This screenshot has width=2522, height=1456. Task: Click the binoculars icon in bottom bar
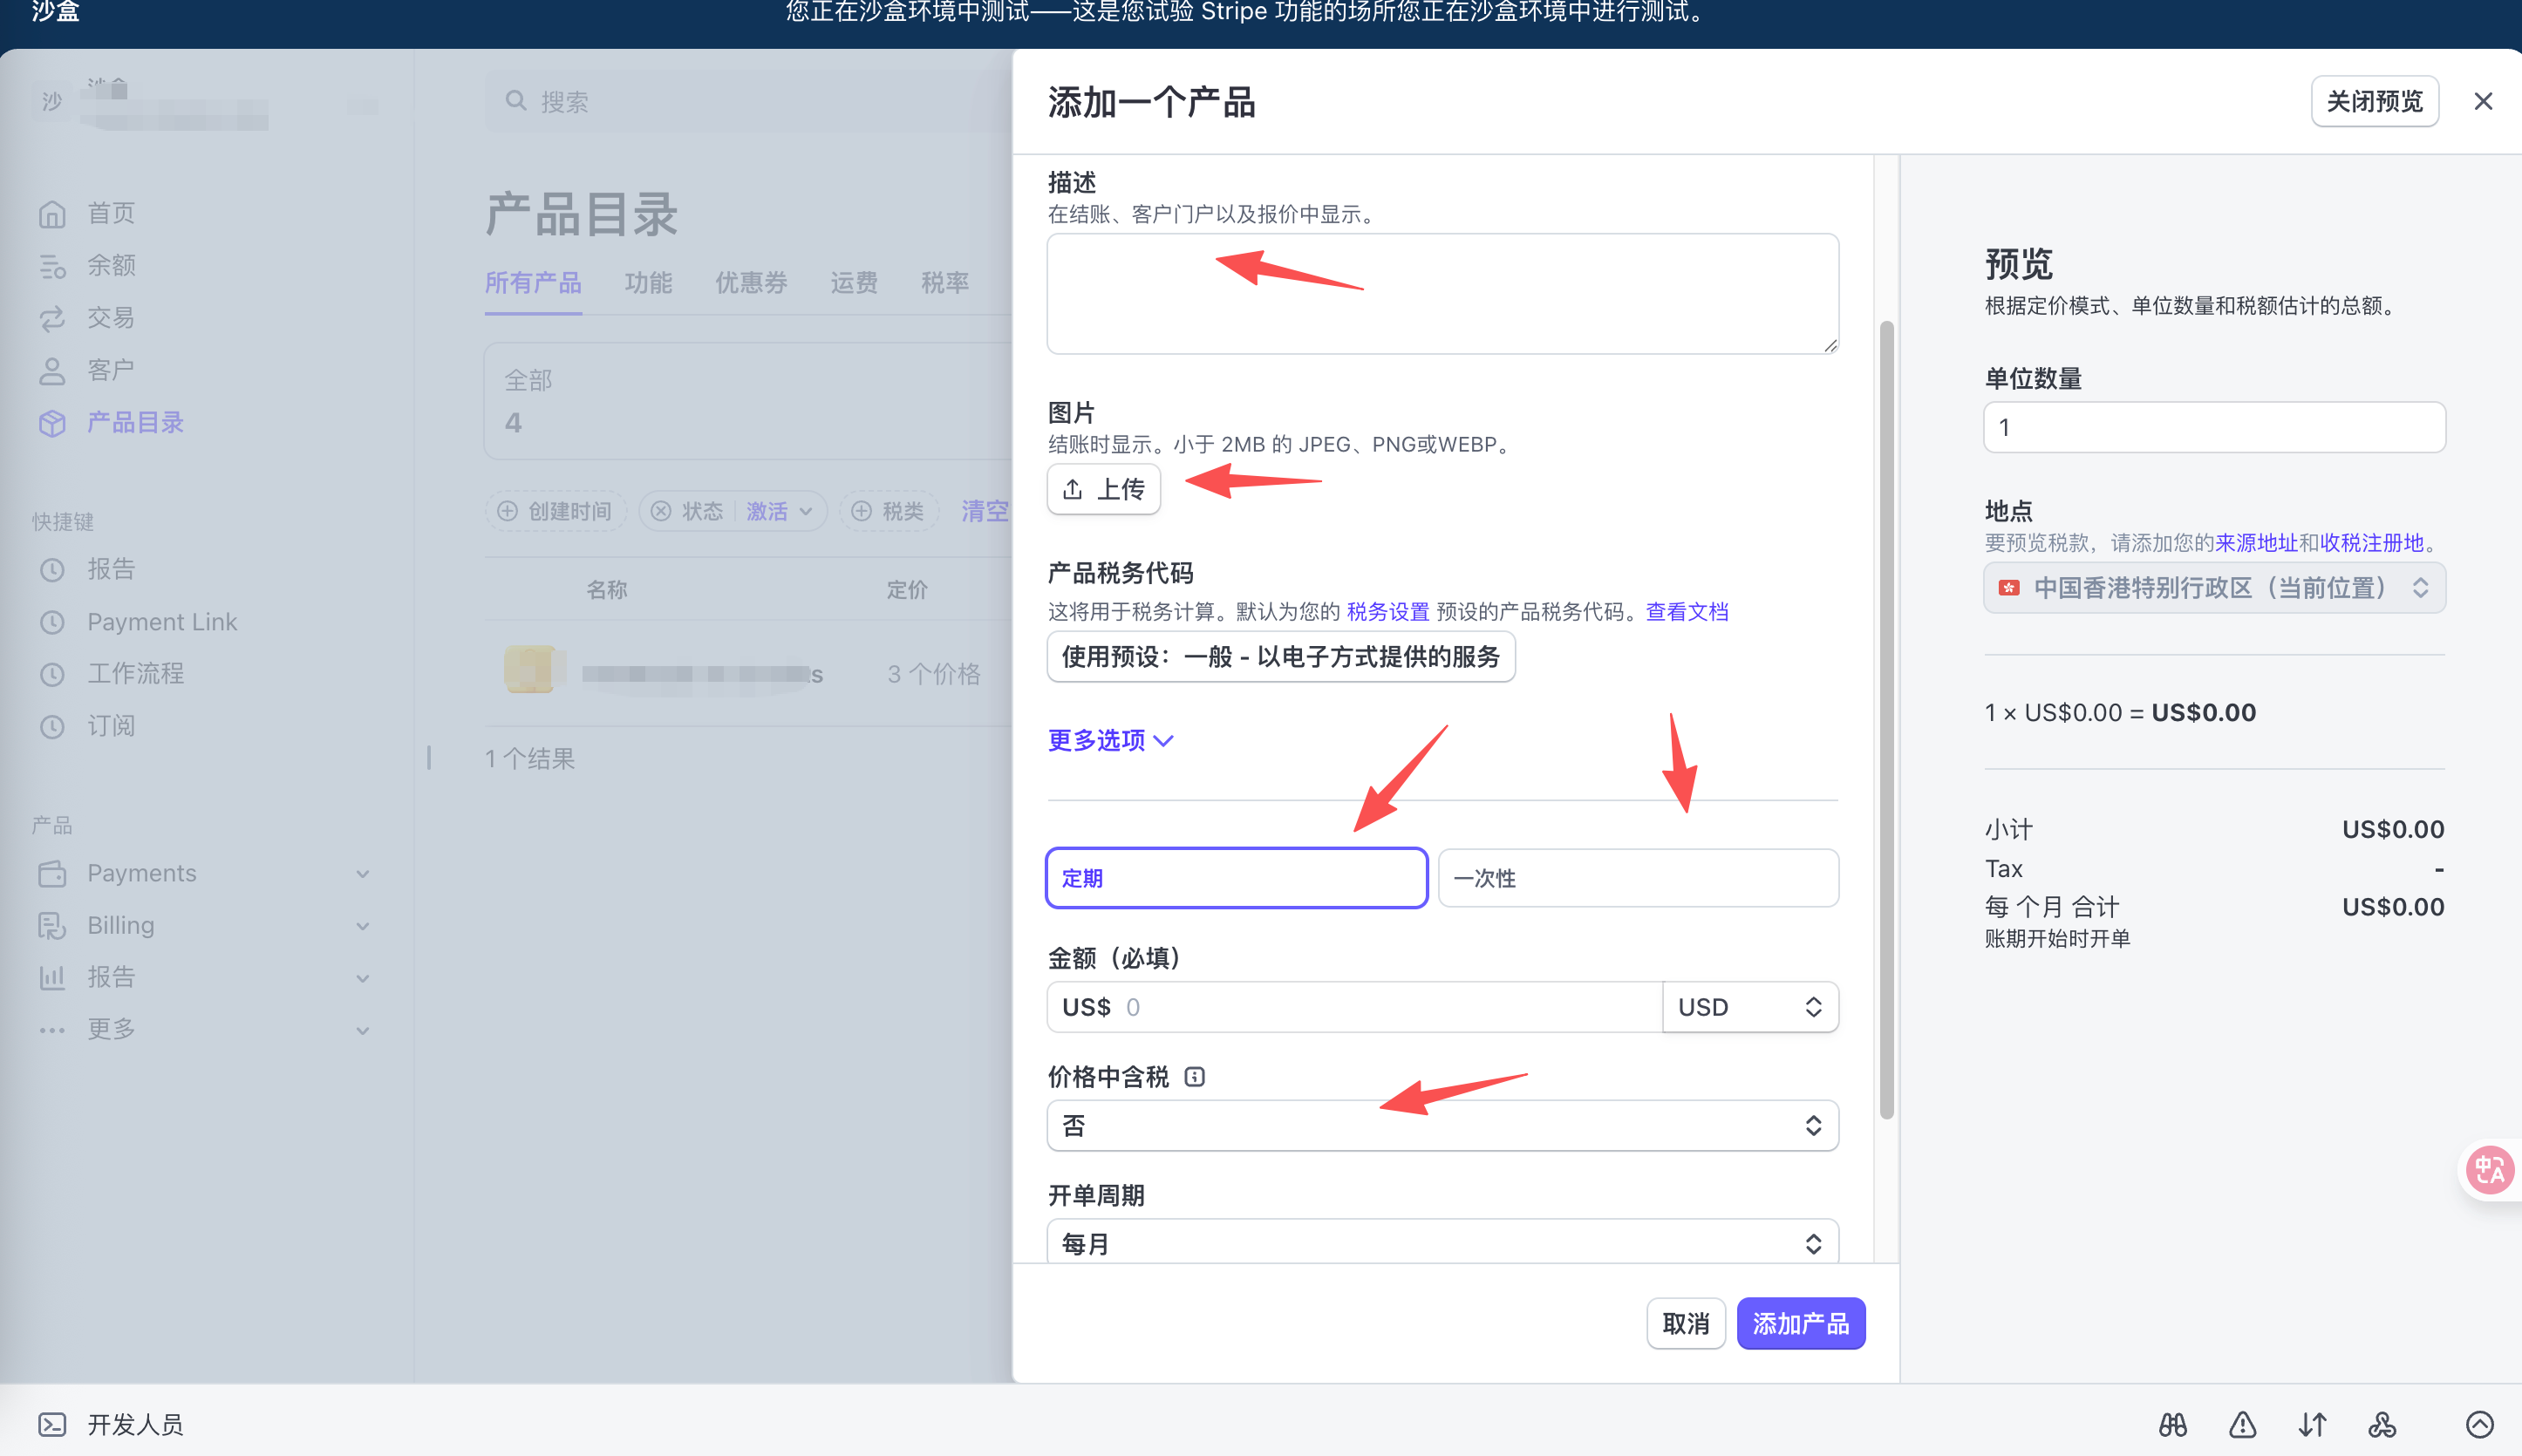tap(2172, 1424)
